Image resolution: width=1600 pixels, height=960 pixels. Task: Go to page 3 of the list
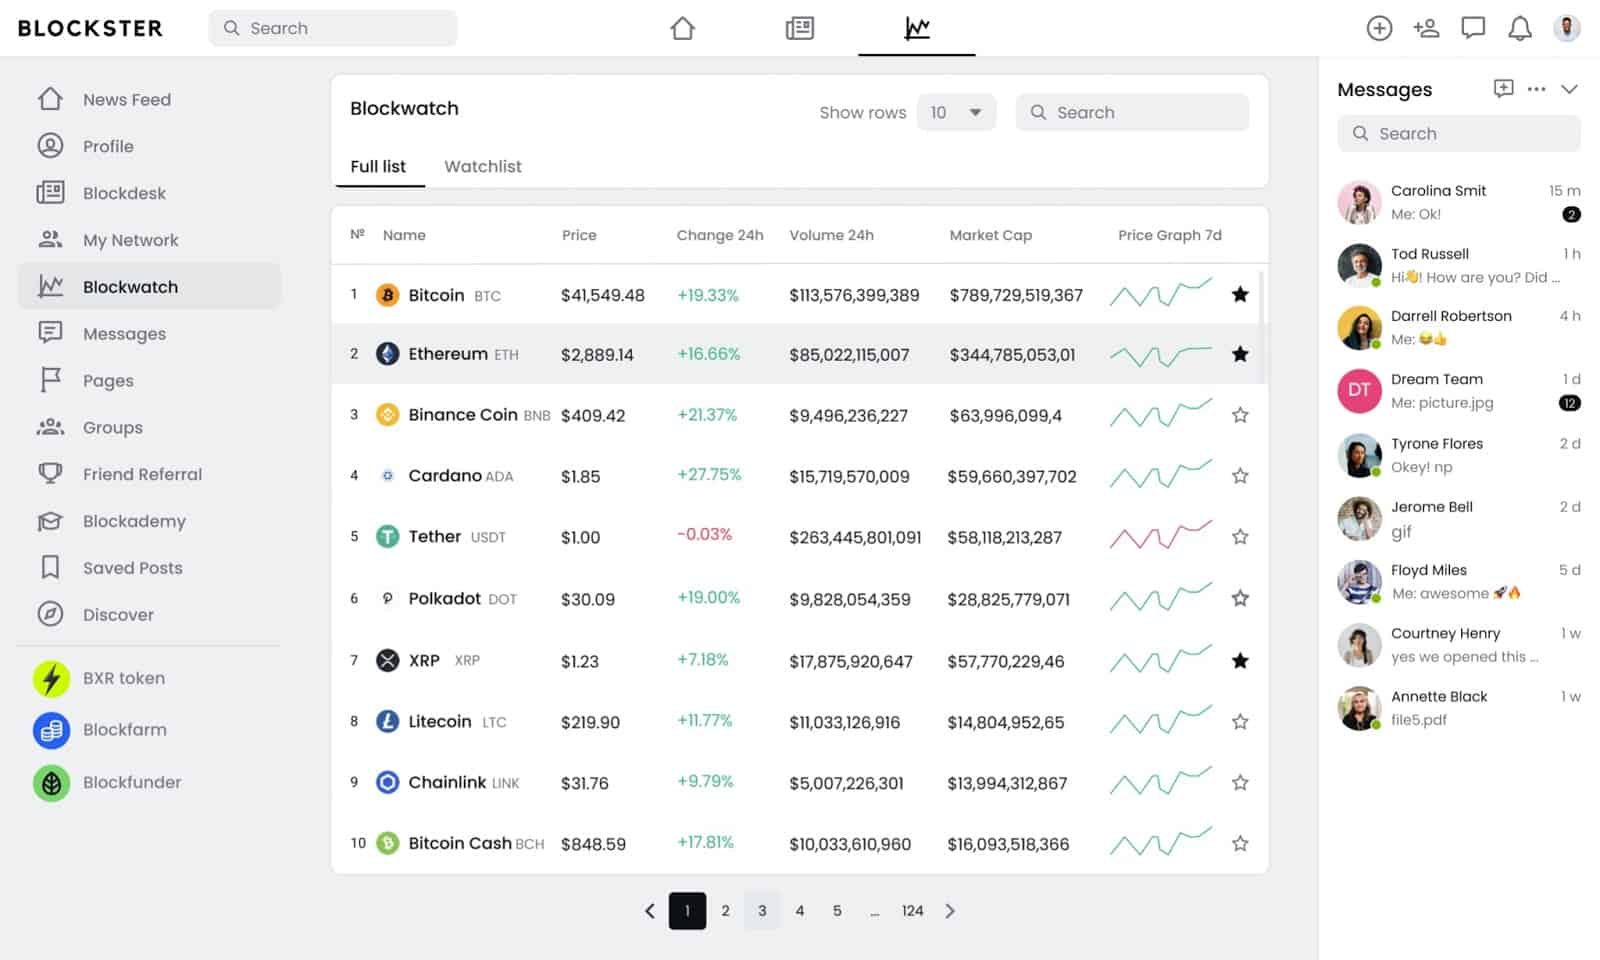[x=762, y=911]
